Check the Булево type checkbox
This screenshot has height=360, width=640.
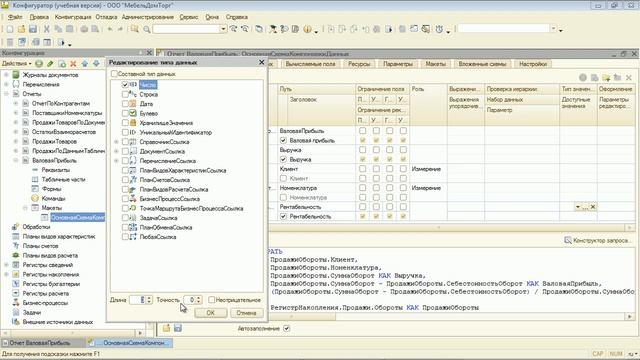125,113
